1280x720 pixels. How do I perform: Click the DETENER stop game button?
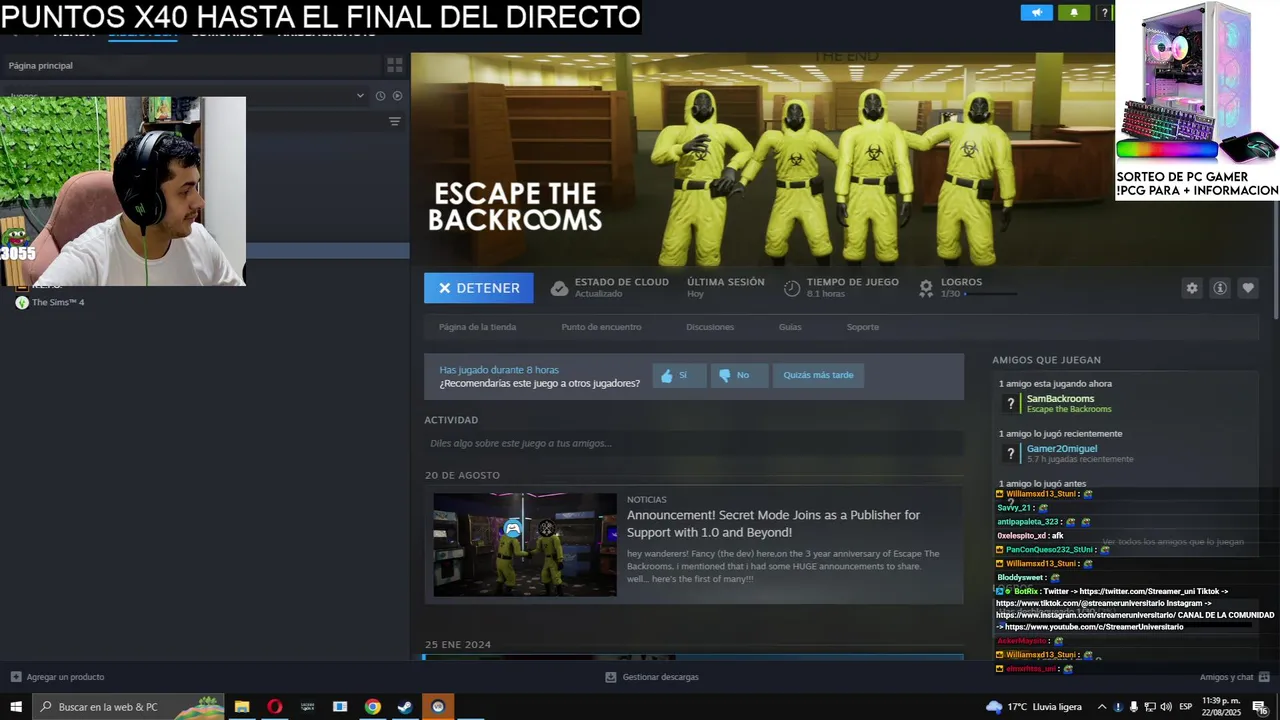point(479,288)
